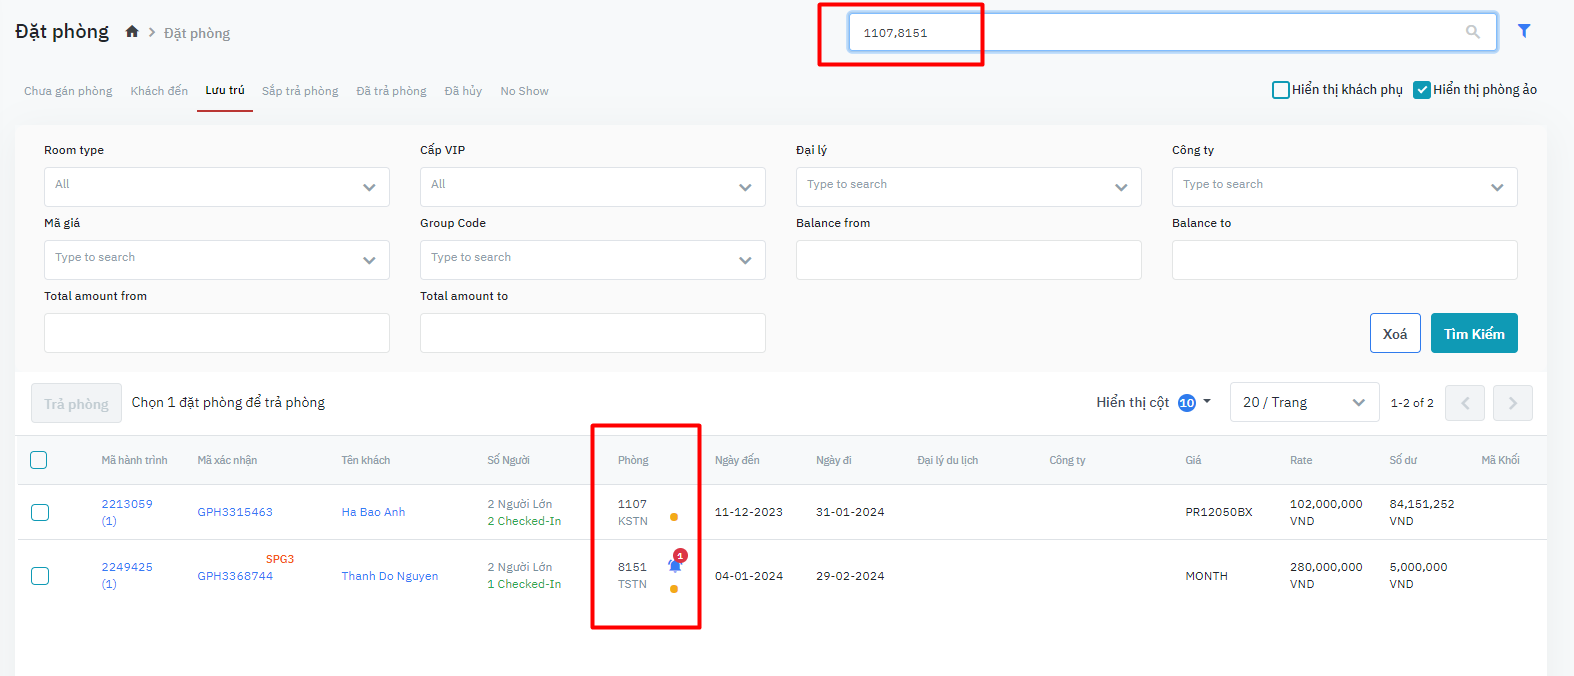Go to previous page arrow
Screen dimensions: 1574x676
(1465, 403)
